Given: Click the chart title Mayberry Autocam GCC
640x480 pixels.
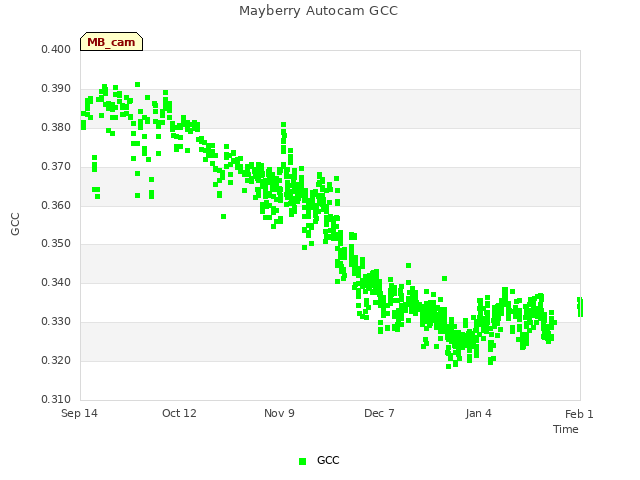Looking at the screenshot, I should tap(318, 11).
